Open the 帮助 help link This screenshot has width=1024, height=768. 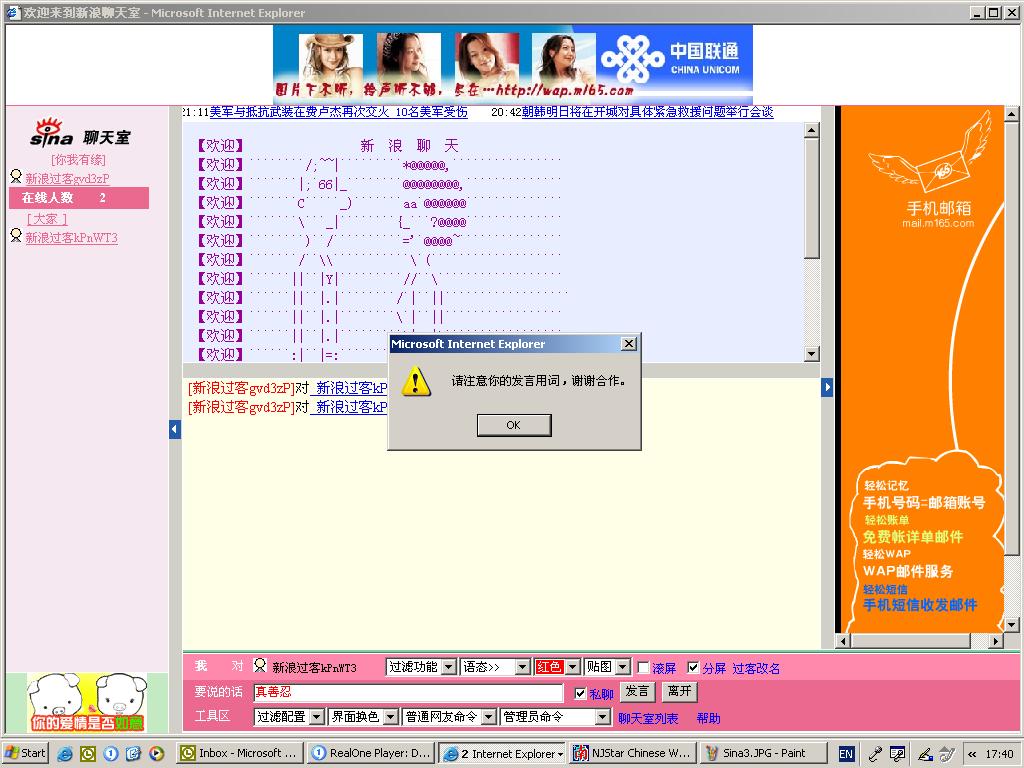tap(708, 718)
